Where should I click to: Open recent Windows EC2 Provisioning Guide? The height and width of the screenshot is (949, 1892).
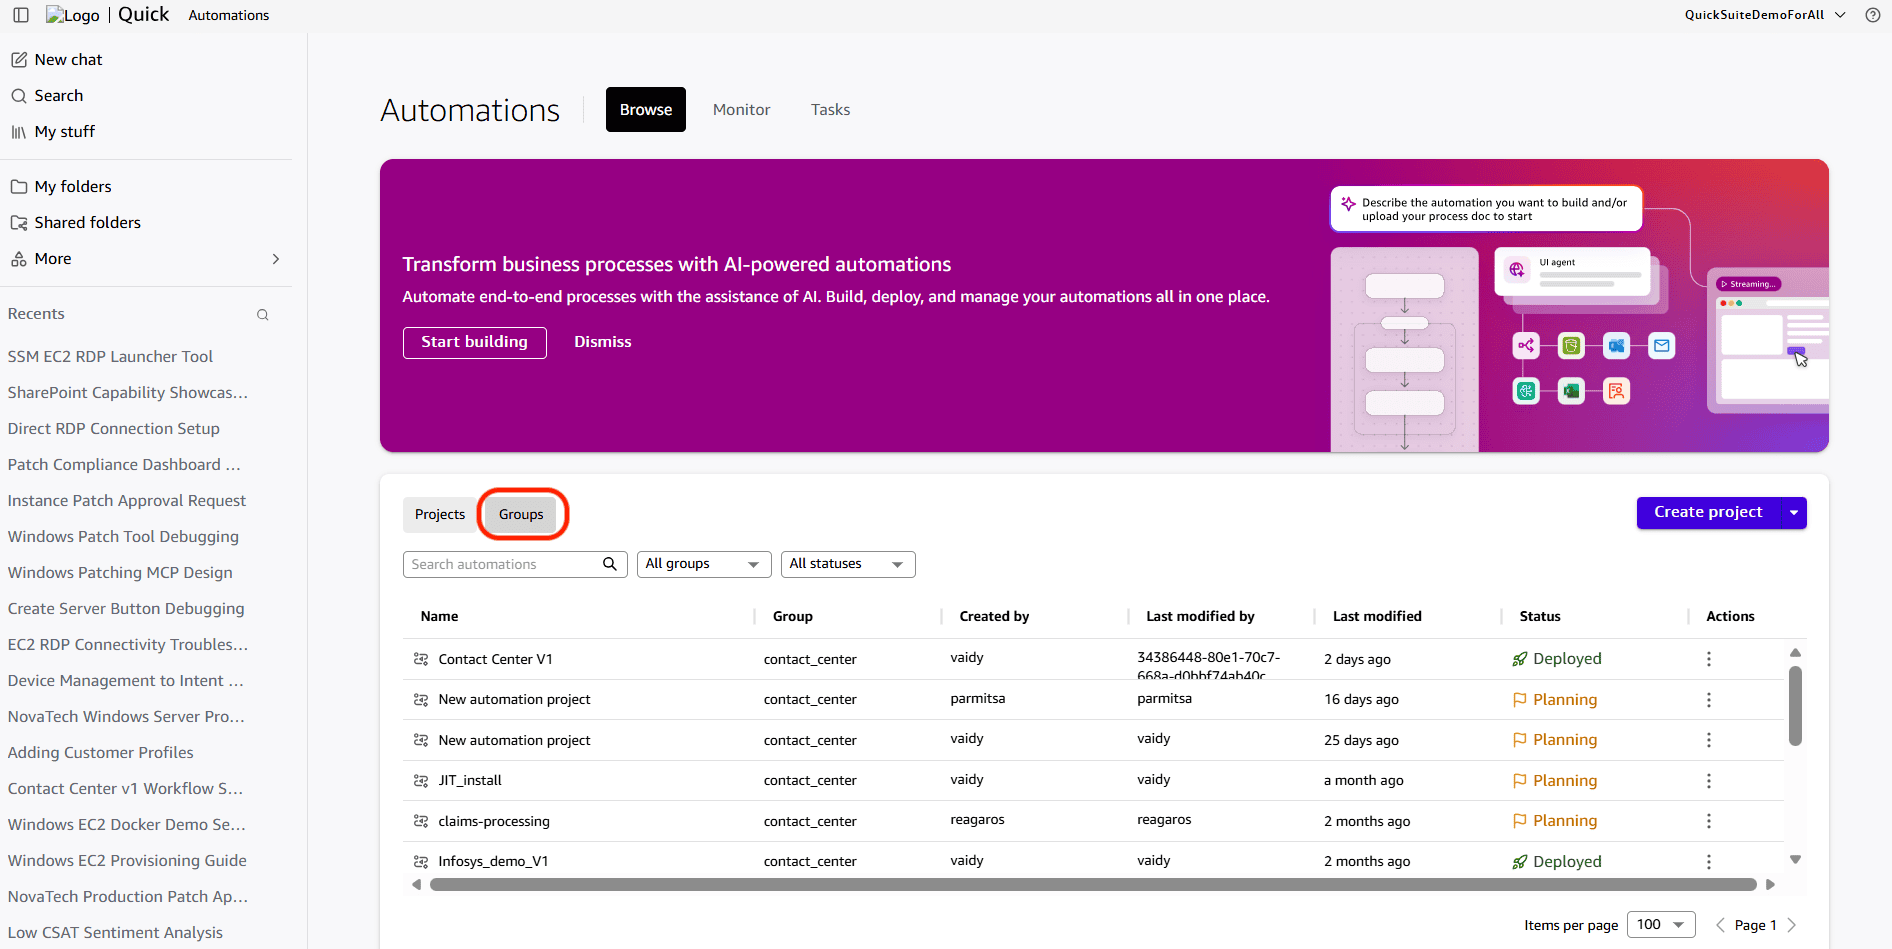pos(127,861)
